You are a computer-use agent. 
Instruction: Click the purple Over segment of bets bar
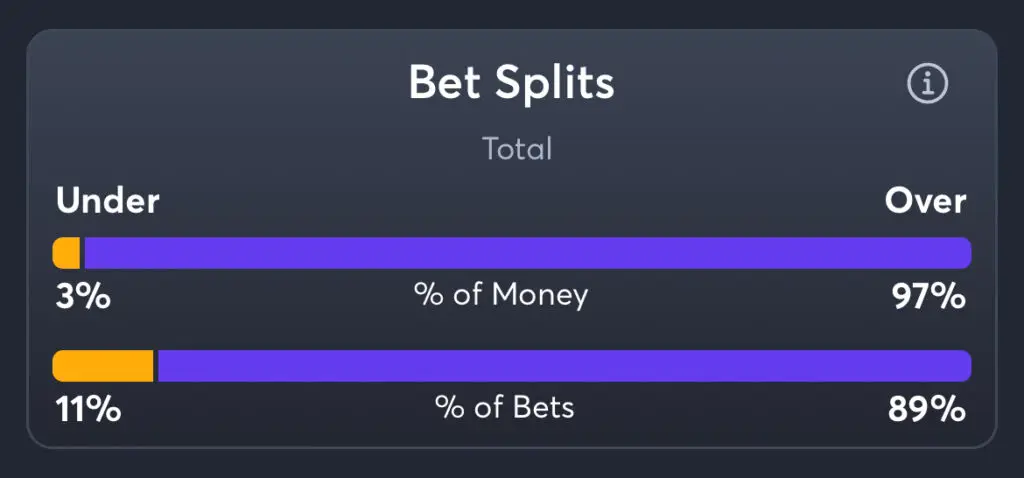tap(565, 366)
